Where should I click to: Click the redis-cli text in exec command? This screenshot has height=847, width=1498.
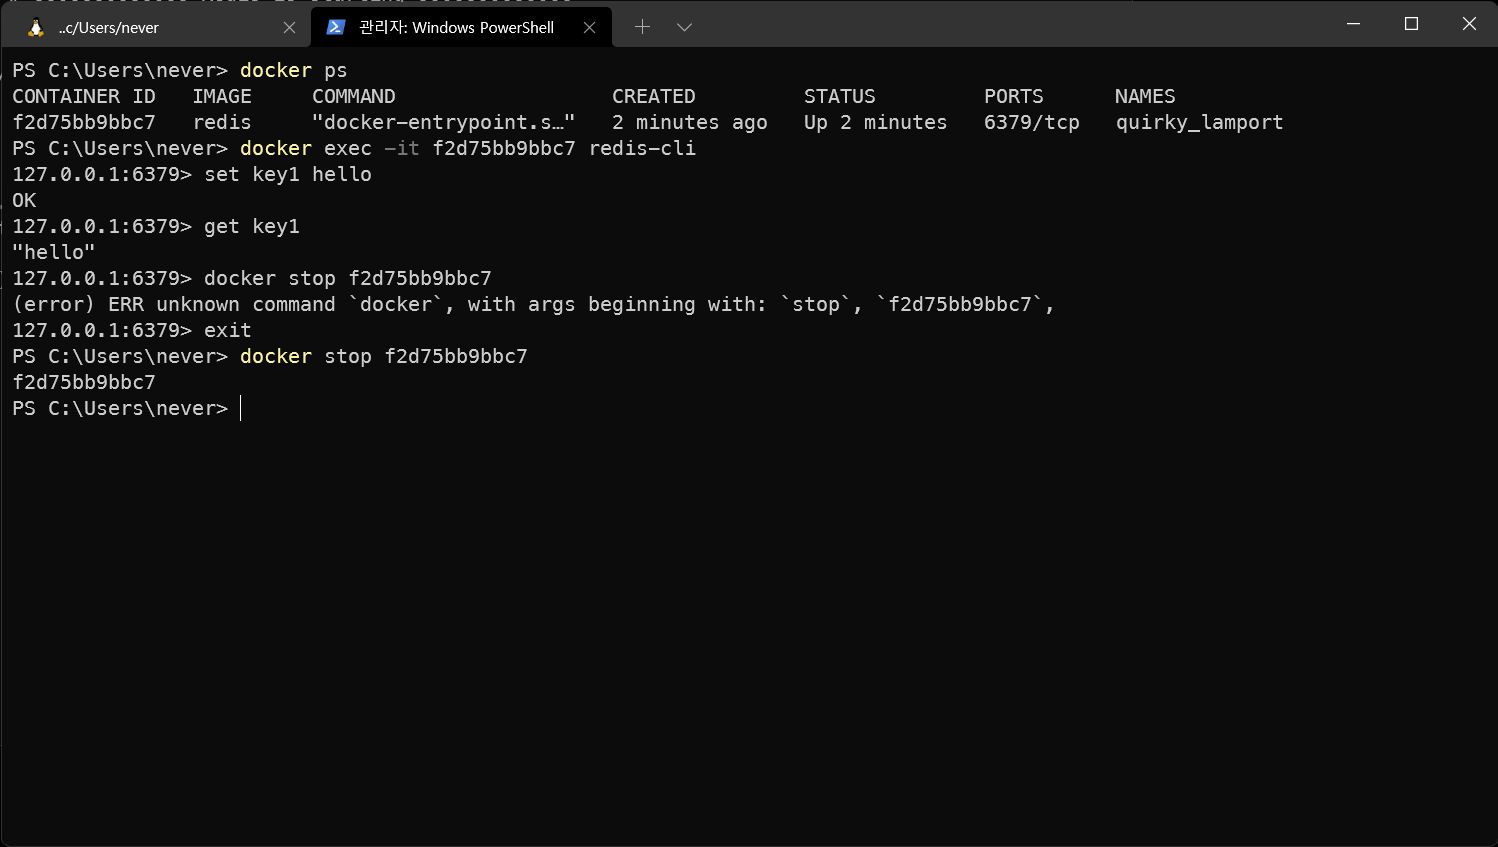tap(642, 148)
